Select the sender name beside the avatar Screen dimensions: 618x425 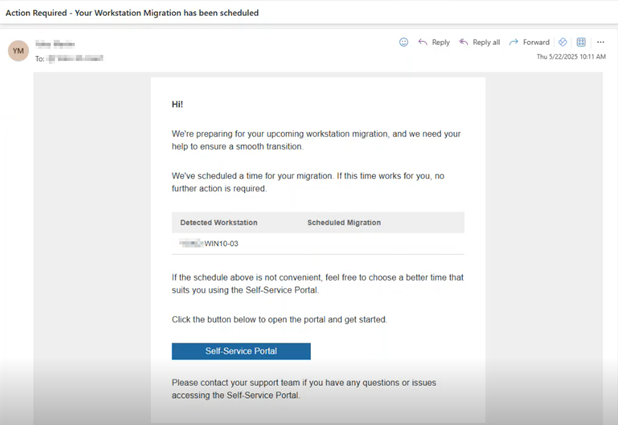pos(56,44)
